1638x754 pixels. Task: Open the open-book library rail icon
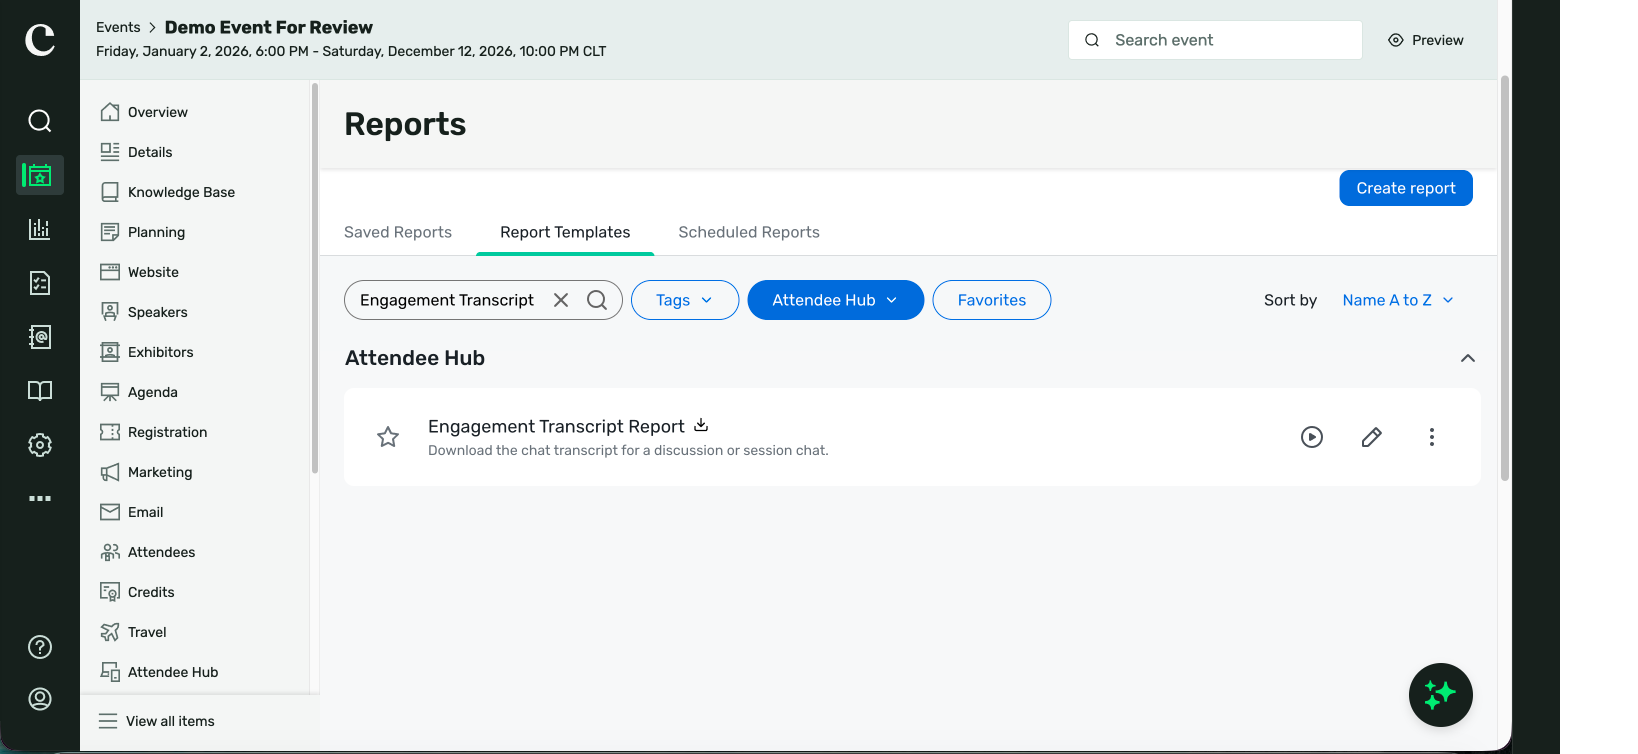(40, 391)
